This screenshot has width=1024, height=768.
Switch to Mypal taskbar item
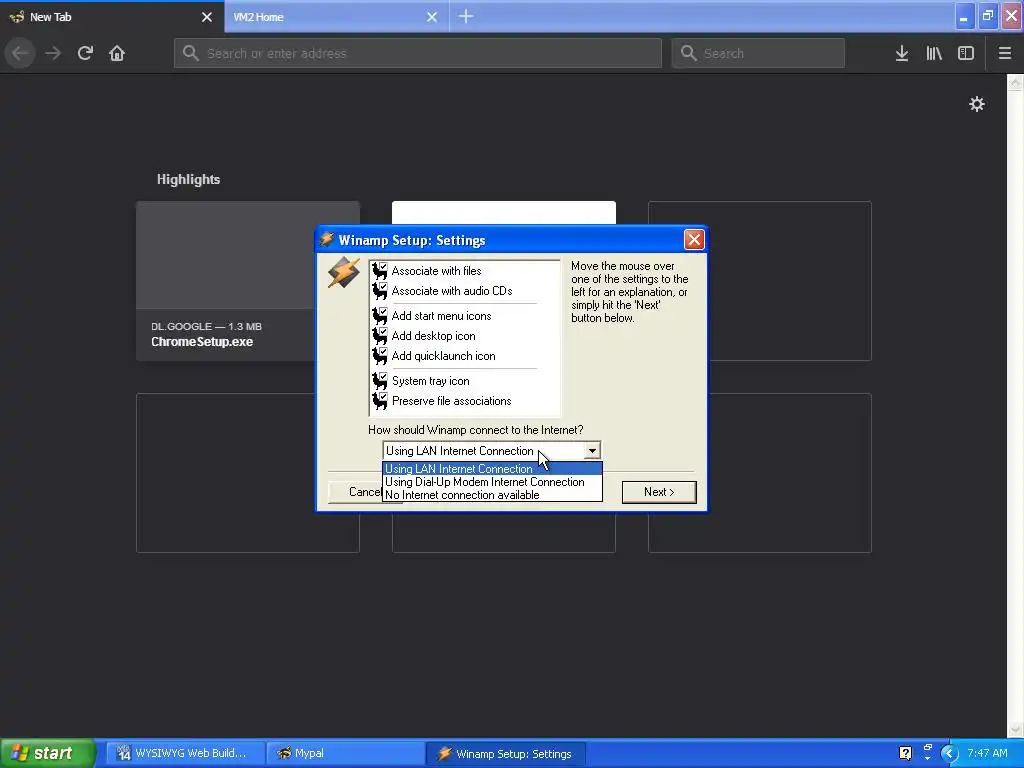(345, 753)
